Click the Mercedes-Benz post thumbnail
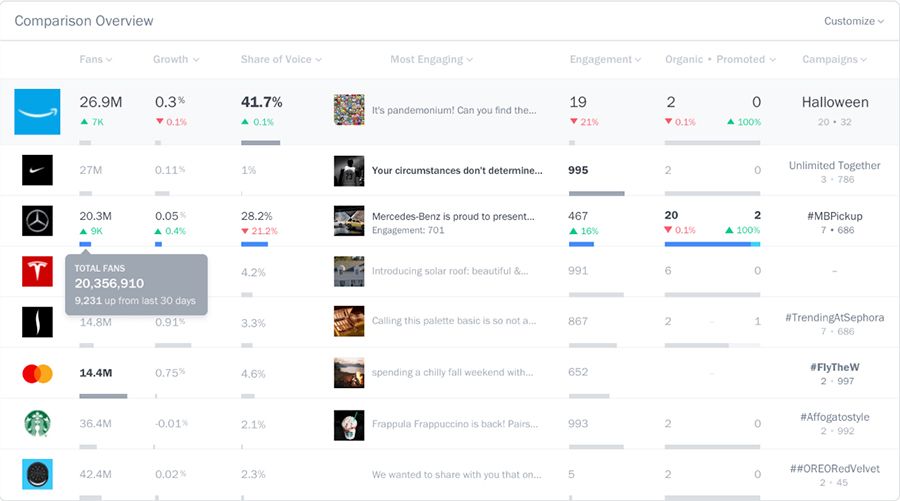 point(349,221)
